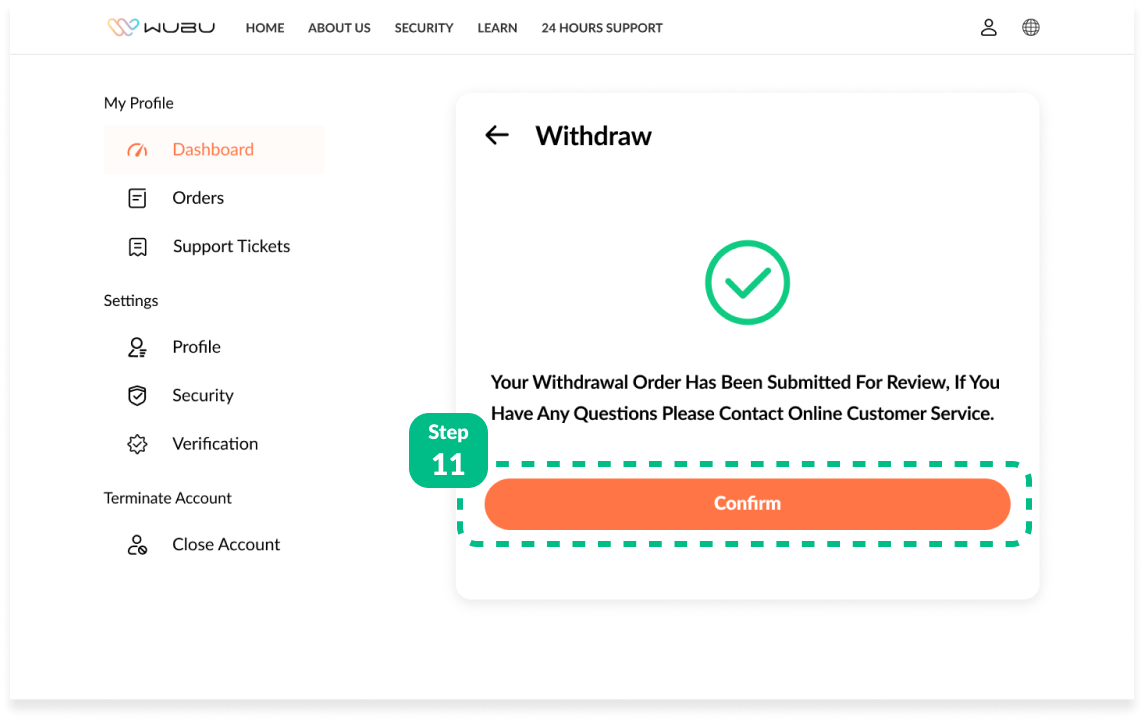Go to ABOUT US page
The width and height of the screenshot is (1144, 720).
[x=339, y=28]
